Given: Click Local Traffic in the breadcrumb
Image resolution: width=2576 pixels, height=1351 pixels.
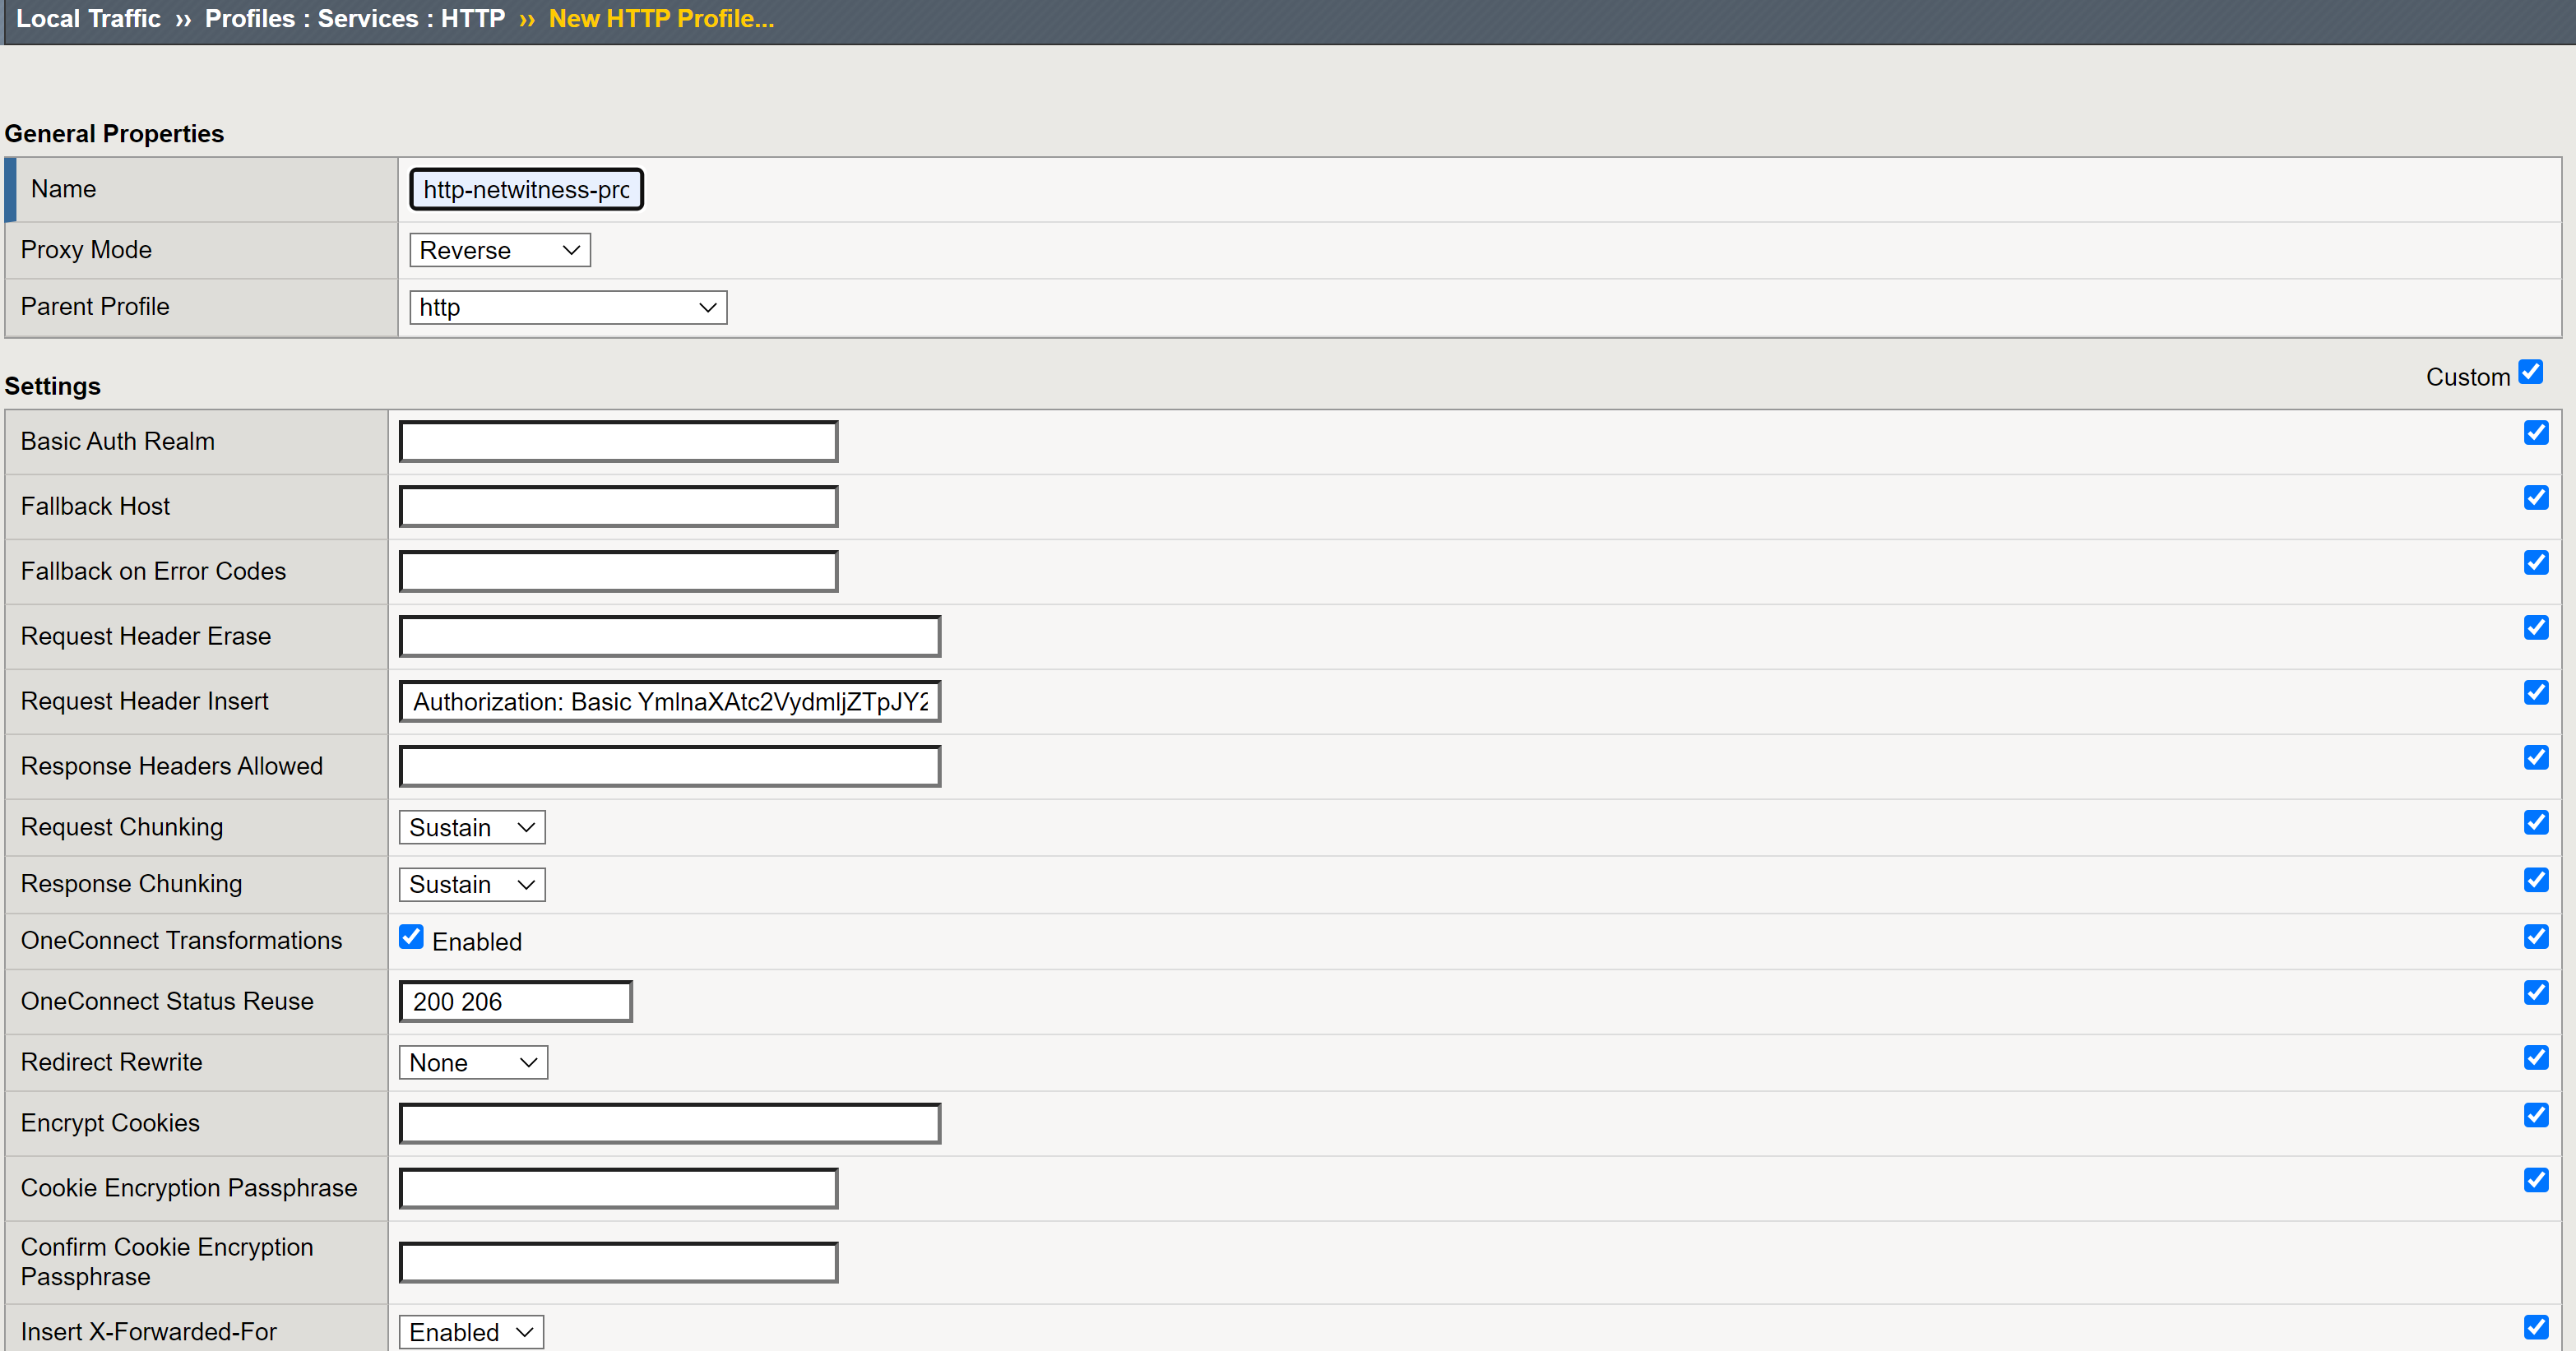Looking at the screenshot, I should tap(88, 19).
